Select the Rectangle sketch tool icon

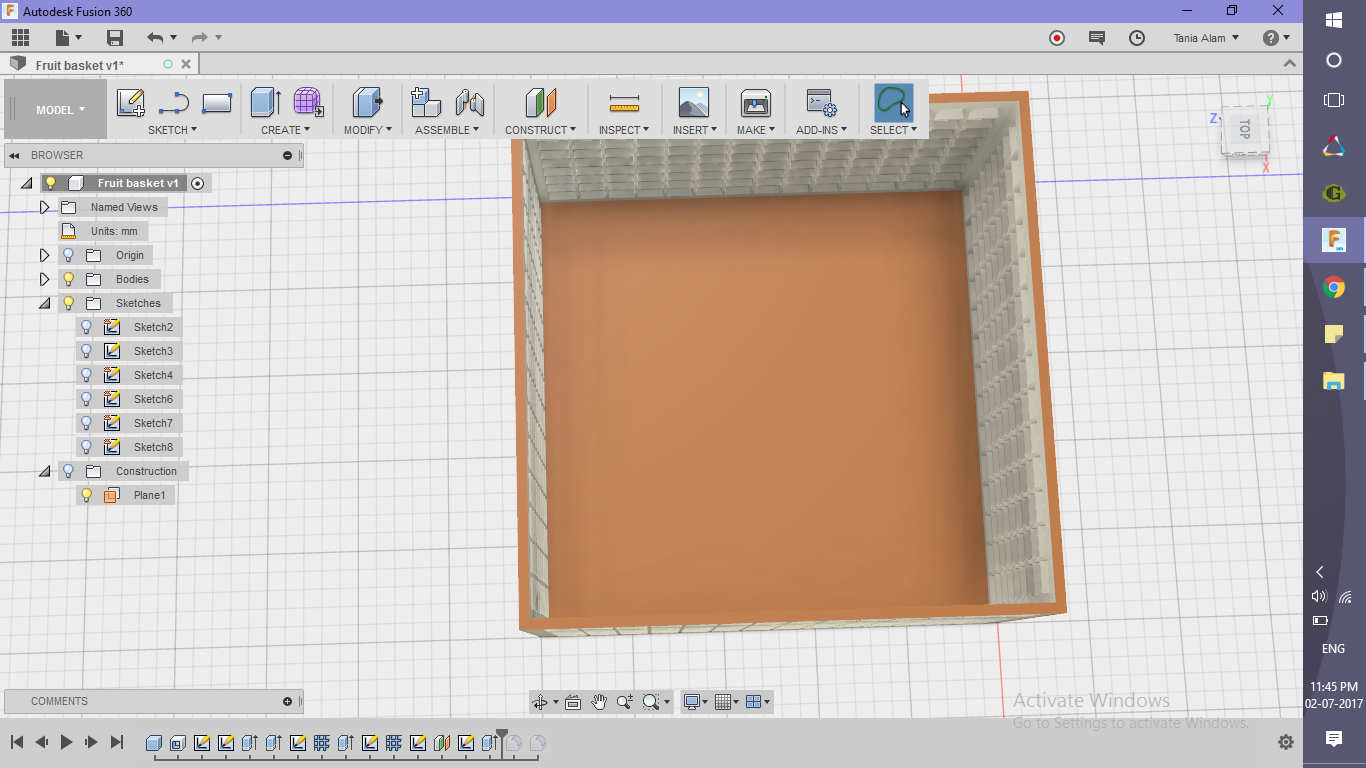217,102
